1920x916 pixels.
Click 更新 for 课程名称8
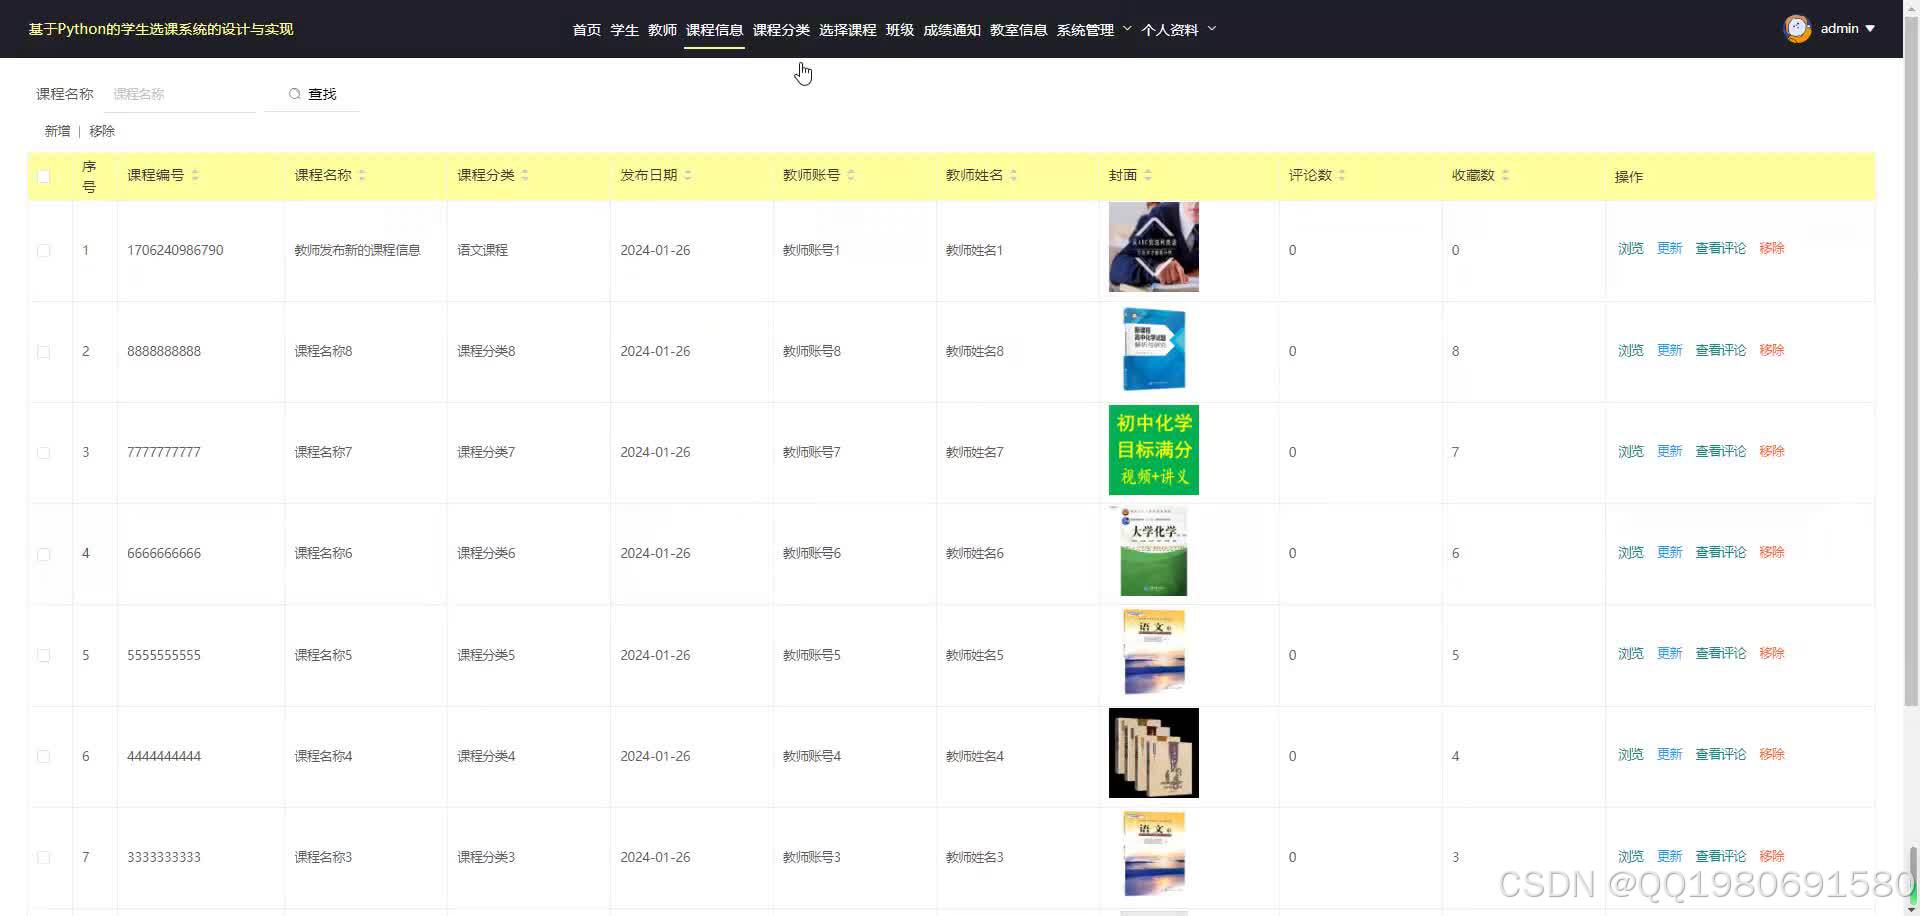[x=1670, y=350]
